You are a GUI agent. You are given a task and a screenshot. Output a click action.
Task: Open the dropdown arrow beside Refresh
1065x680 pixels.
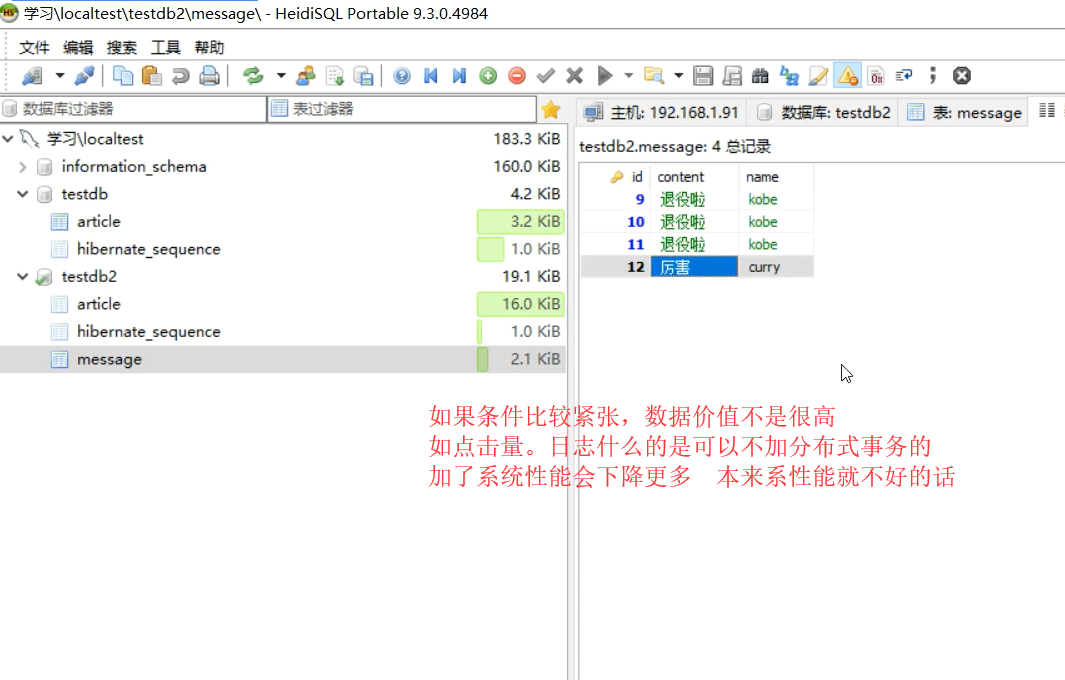point(281,75)
